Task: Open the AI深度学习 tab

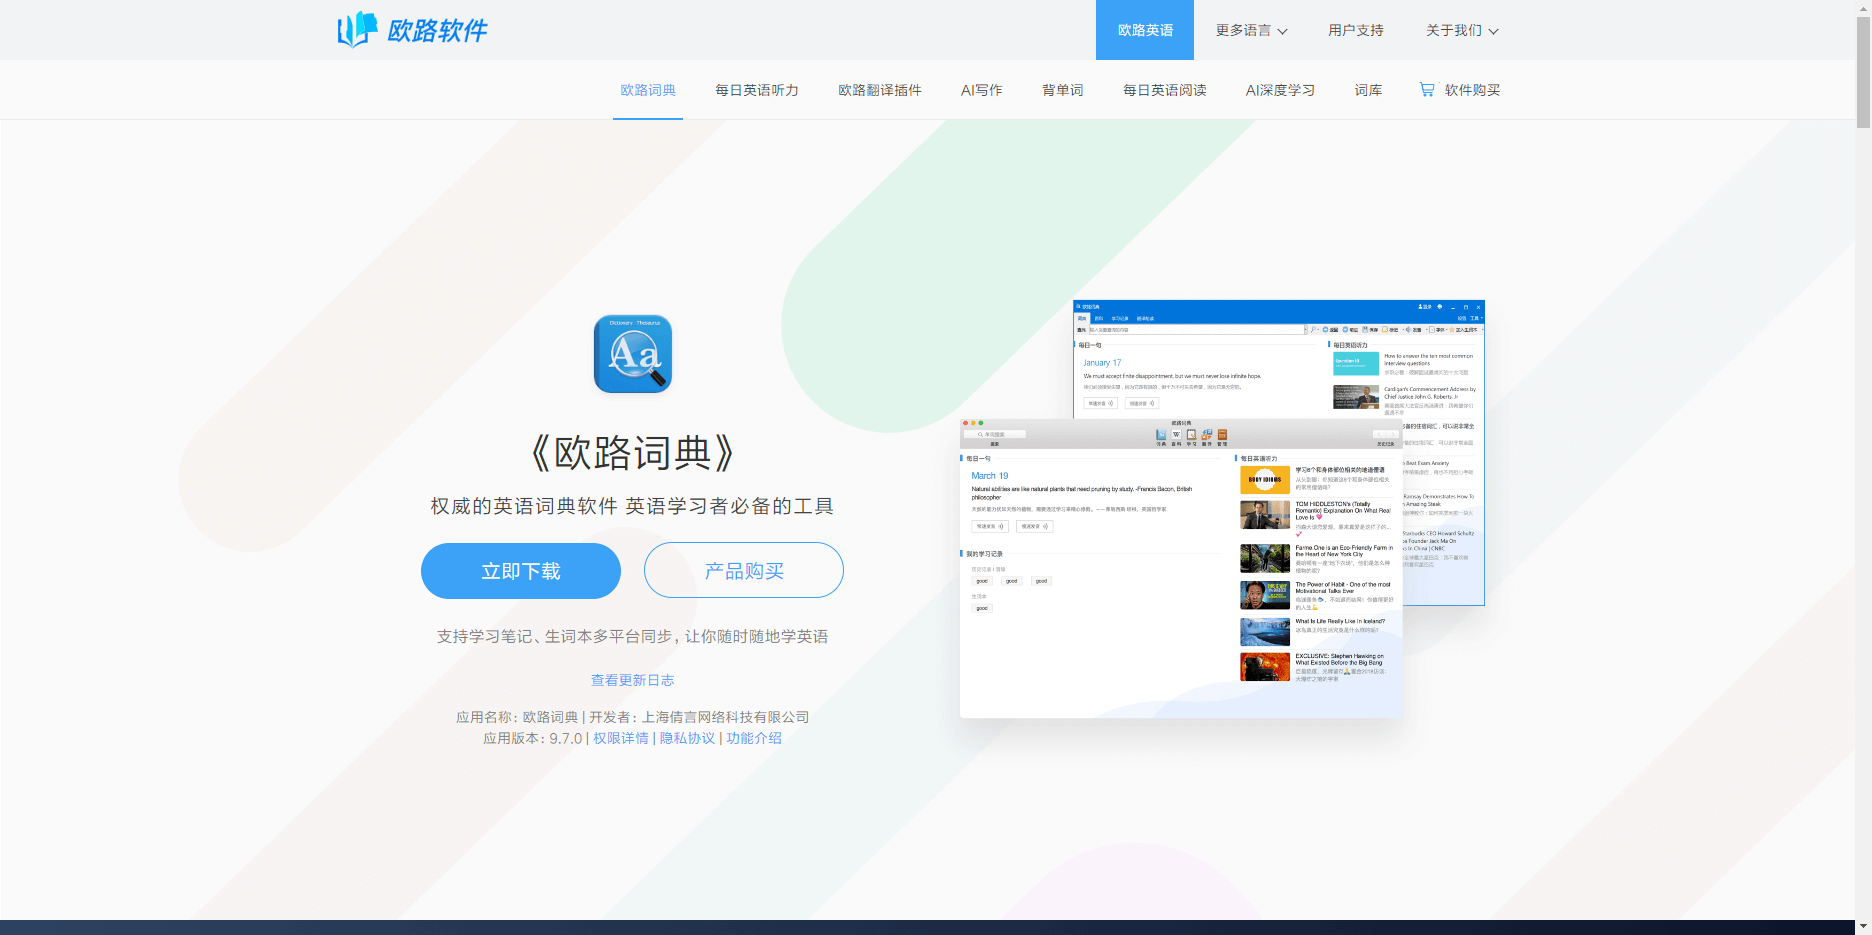Action: click(1281, 90)
